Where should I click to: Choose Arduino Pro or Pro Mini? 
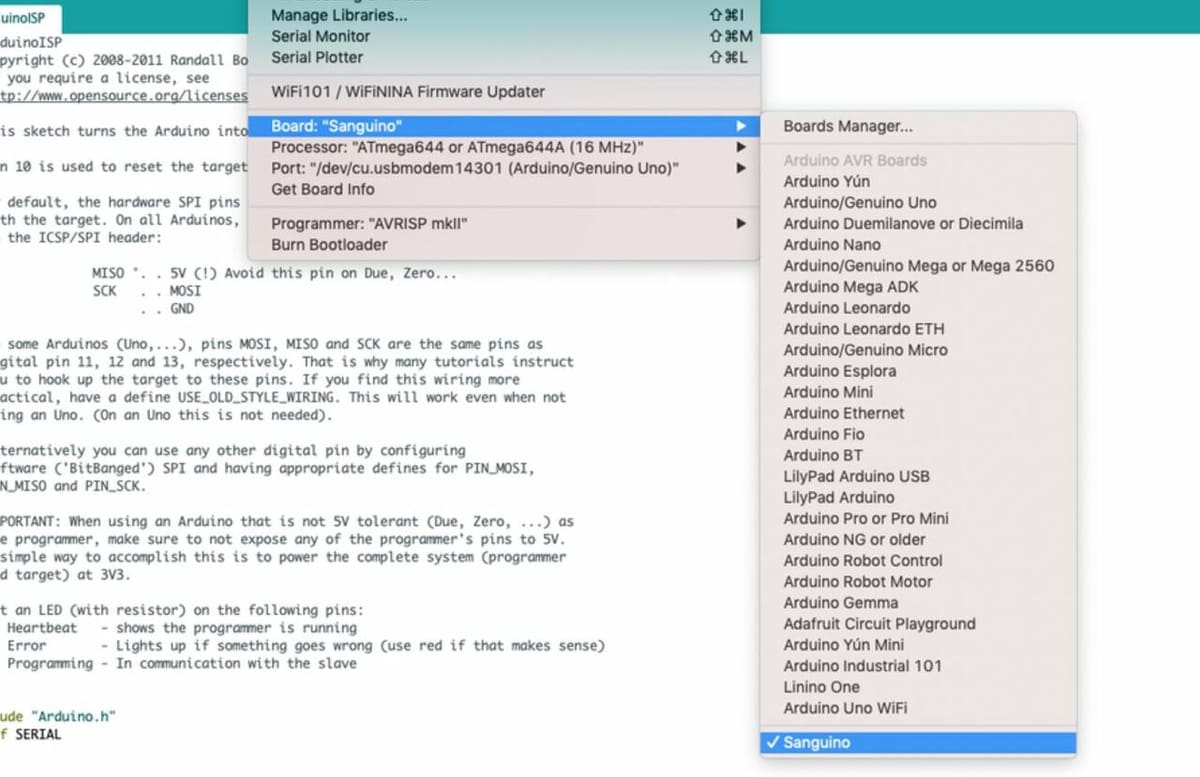click(x=918, y=517)
